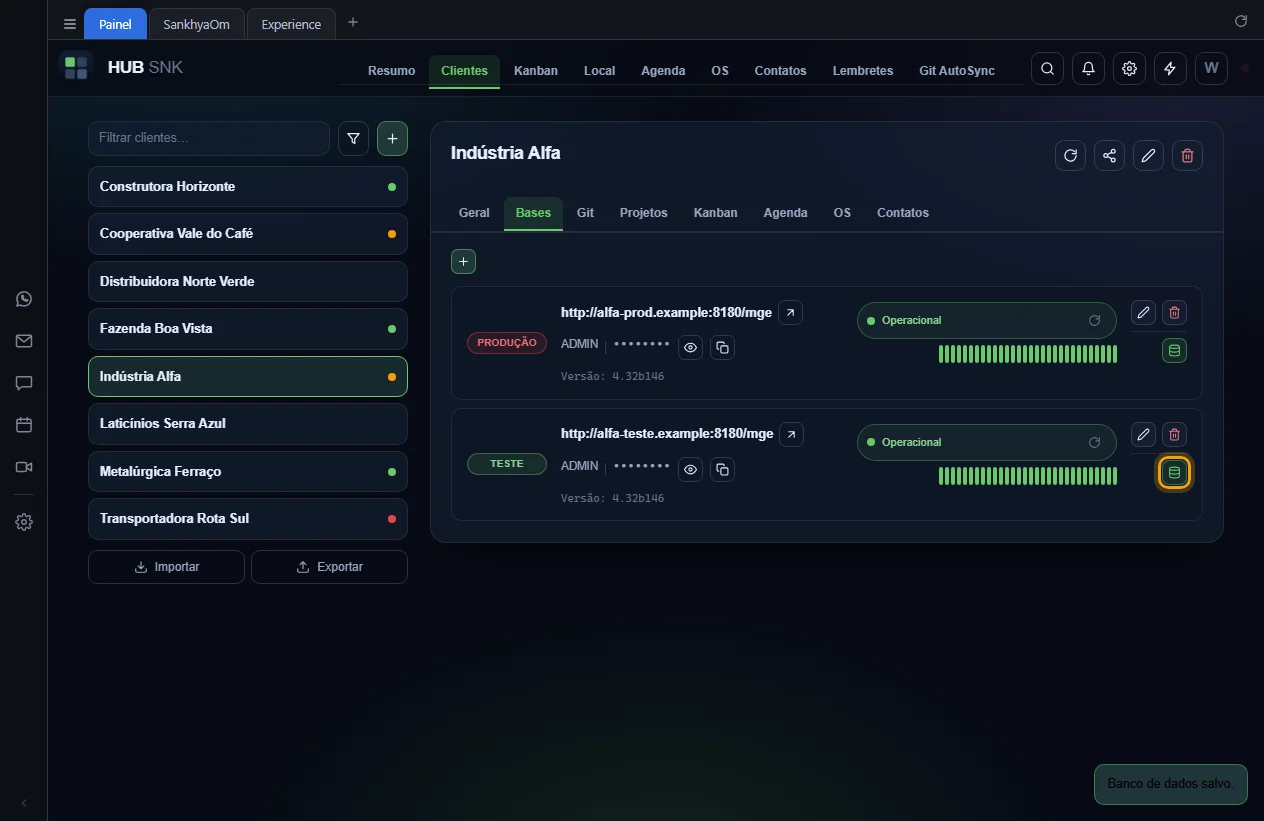Viewport: 1264px width, 821px height.
Task: Add a new client with plus button
Action: [x=392, y=139]
